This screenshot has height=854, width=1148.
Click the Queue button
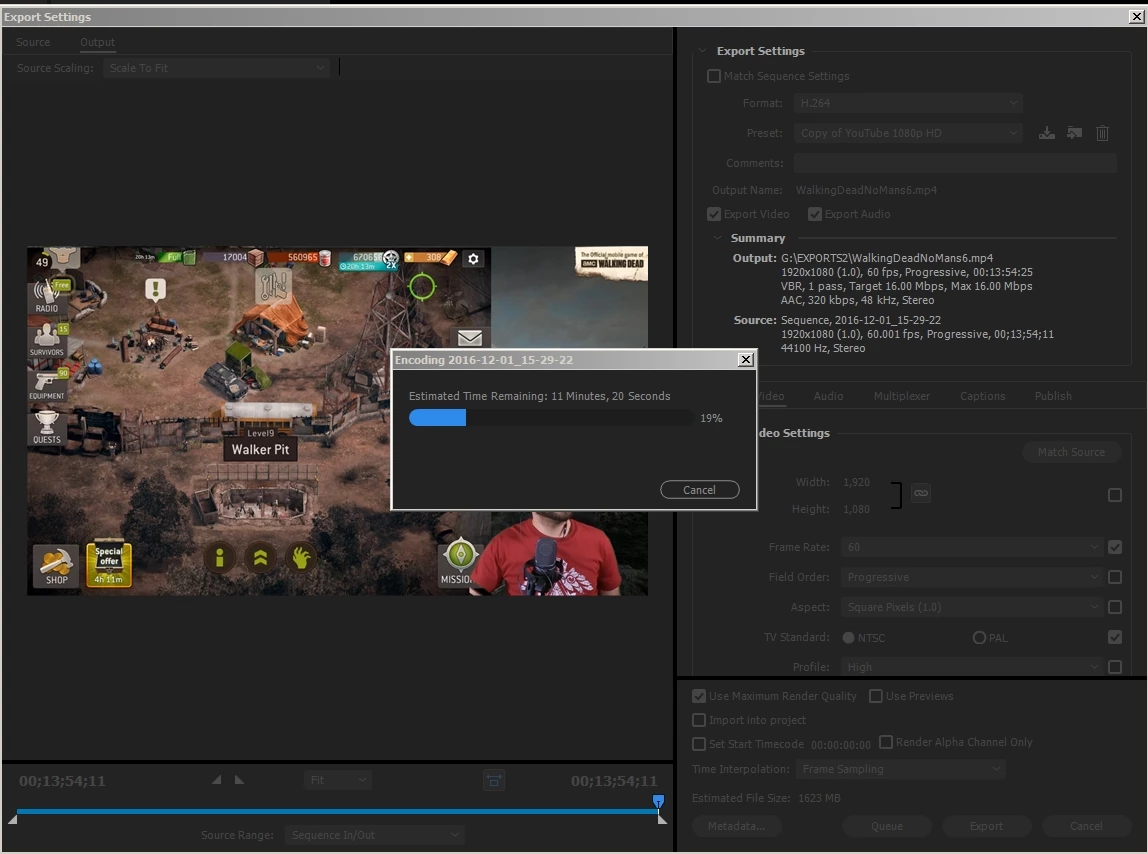887,826
